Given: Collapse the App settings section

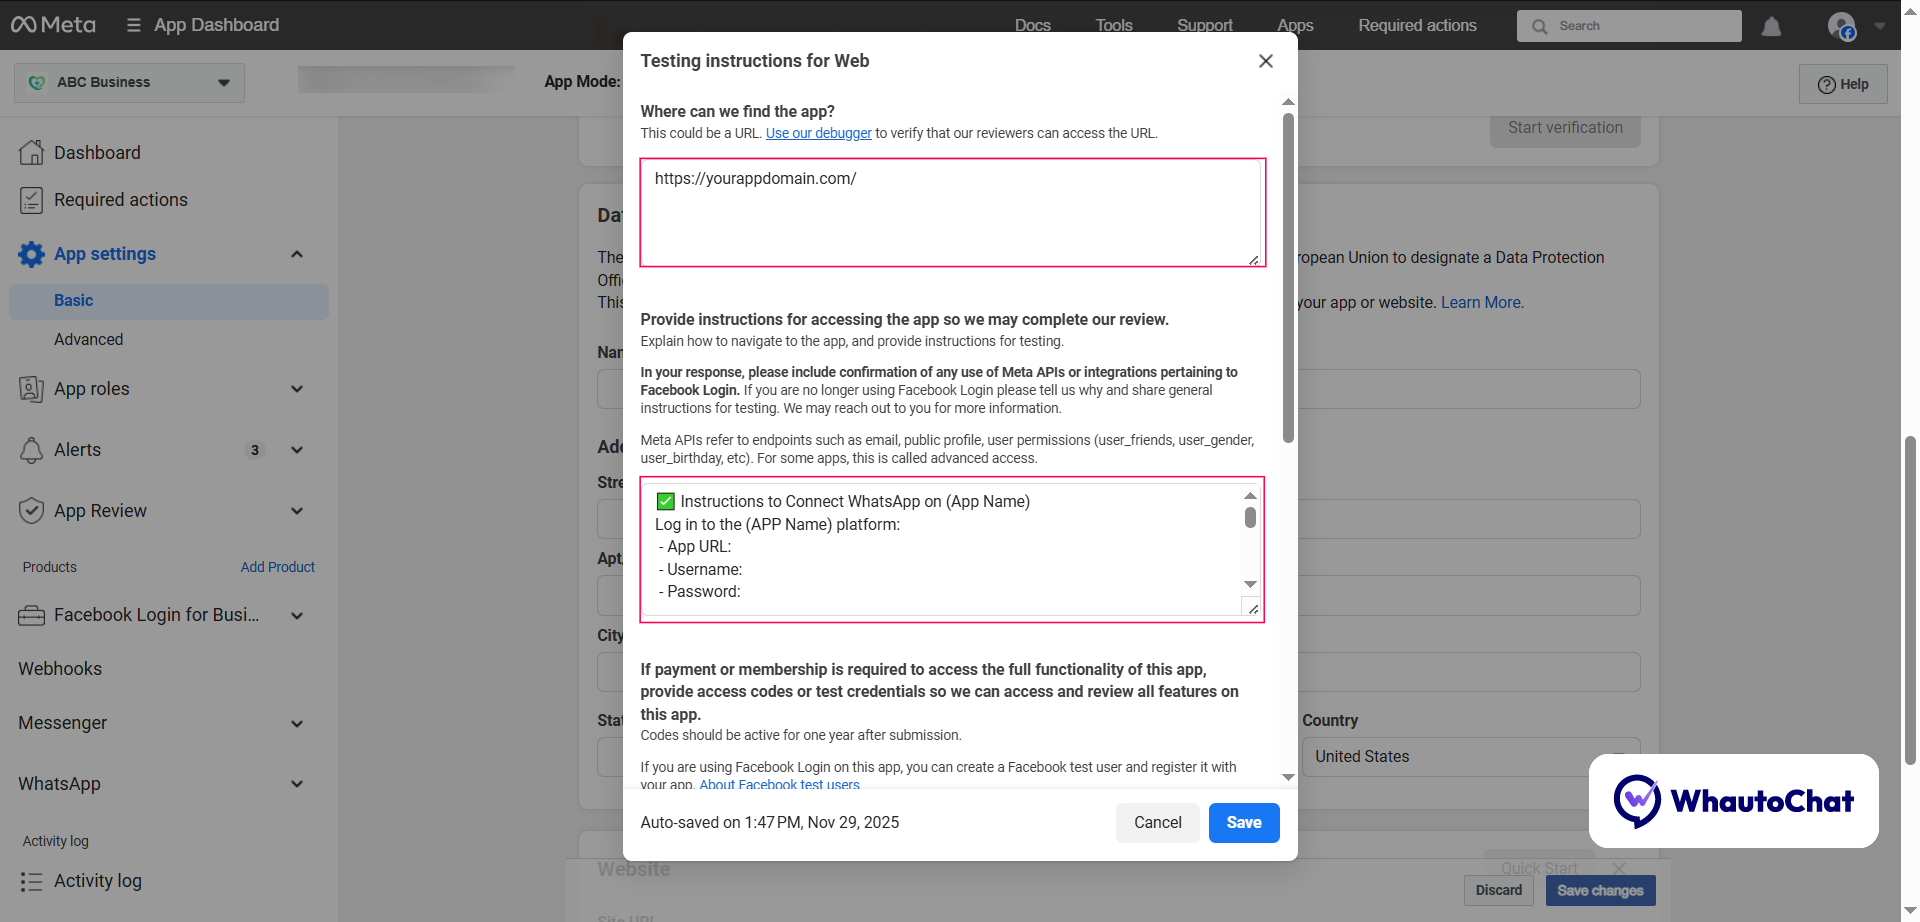Looking at the screenshot, I should point(296,254).
